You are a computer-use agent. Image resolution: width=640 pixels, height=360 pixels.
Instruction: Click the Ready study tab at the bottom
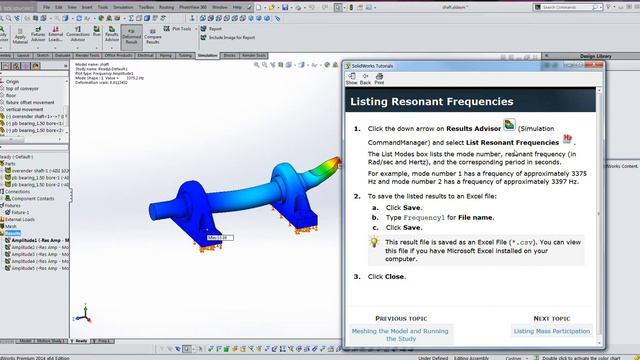[x=80, y=341]
